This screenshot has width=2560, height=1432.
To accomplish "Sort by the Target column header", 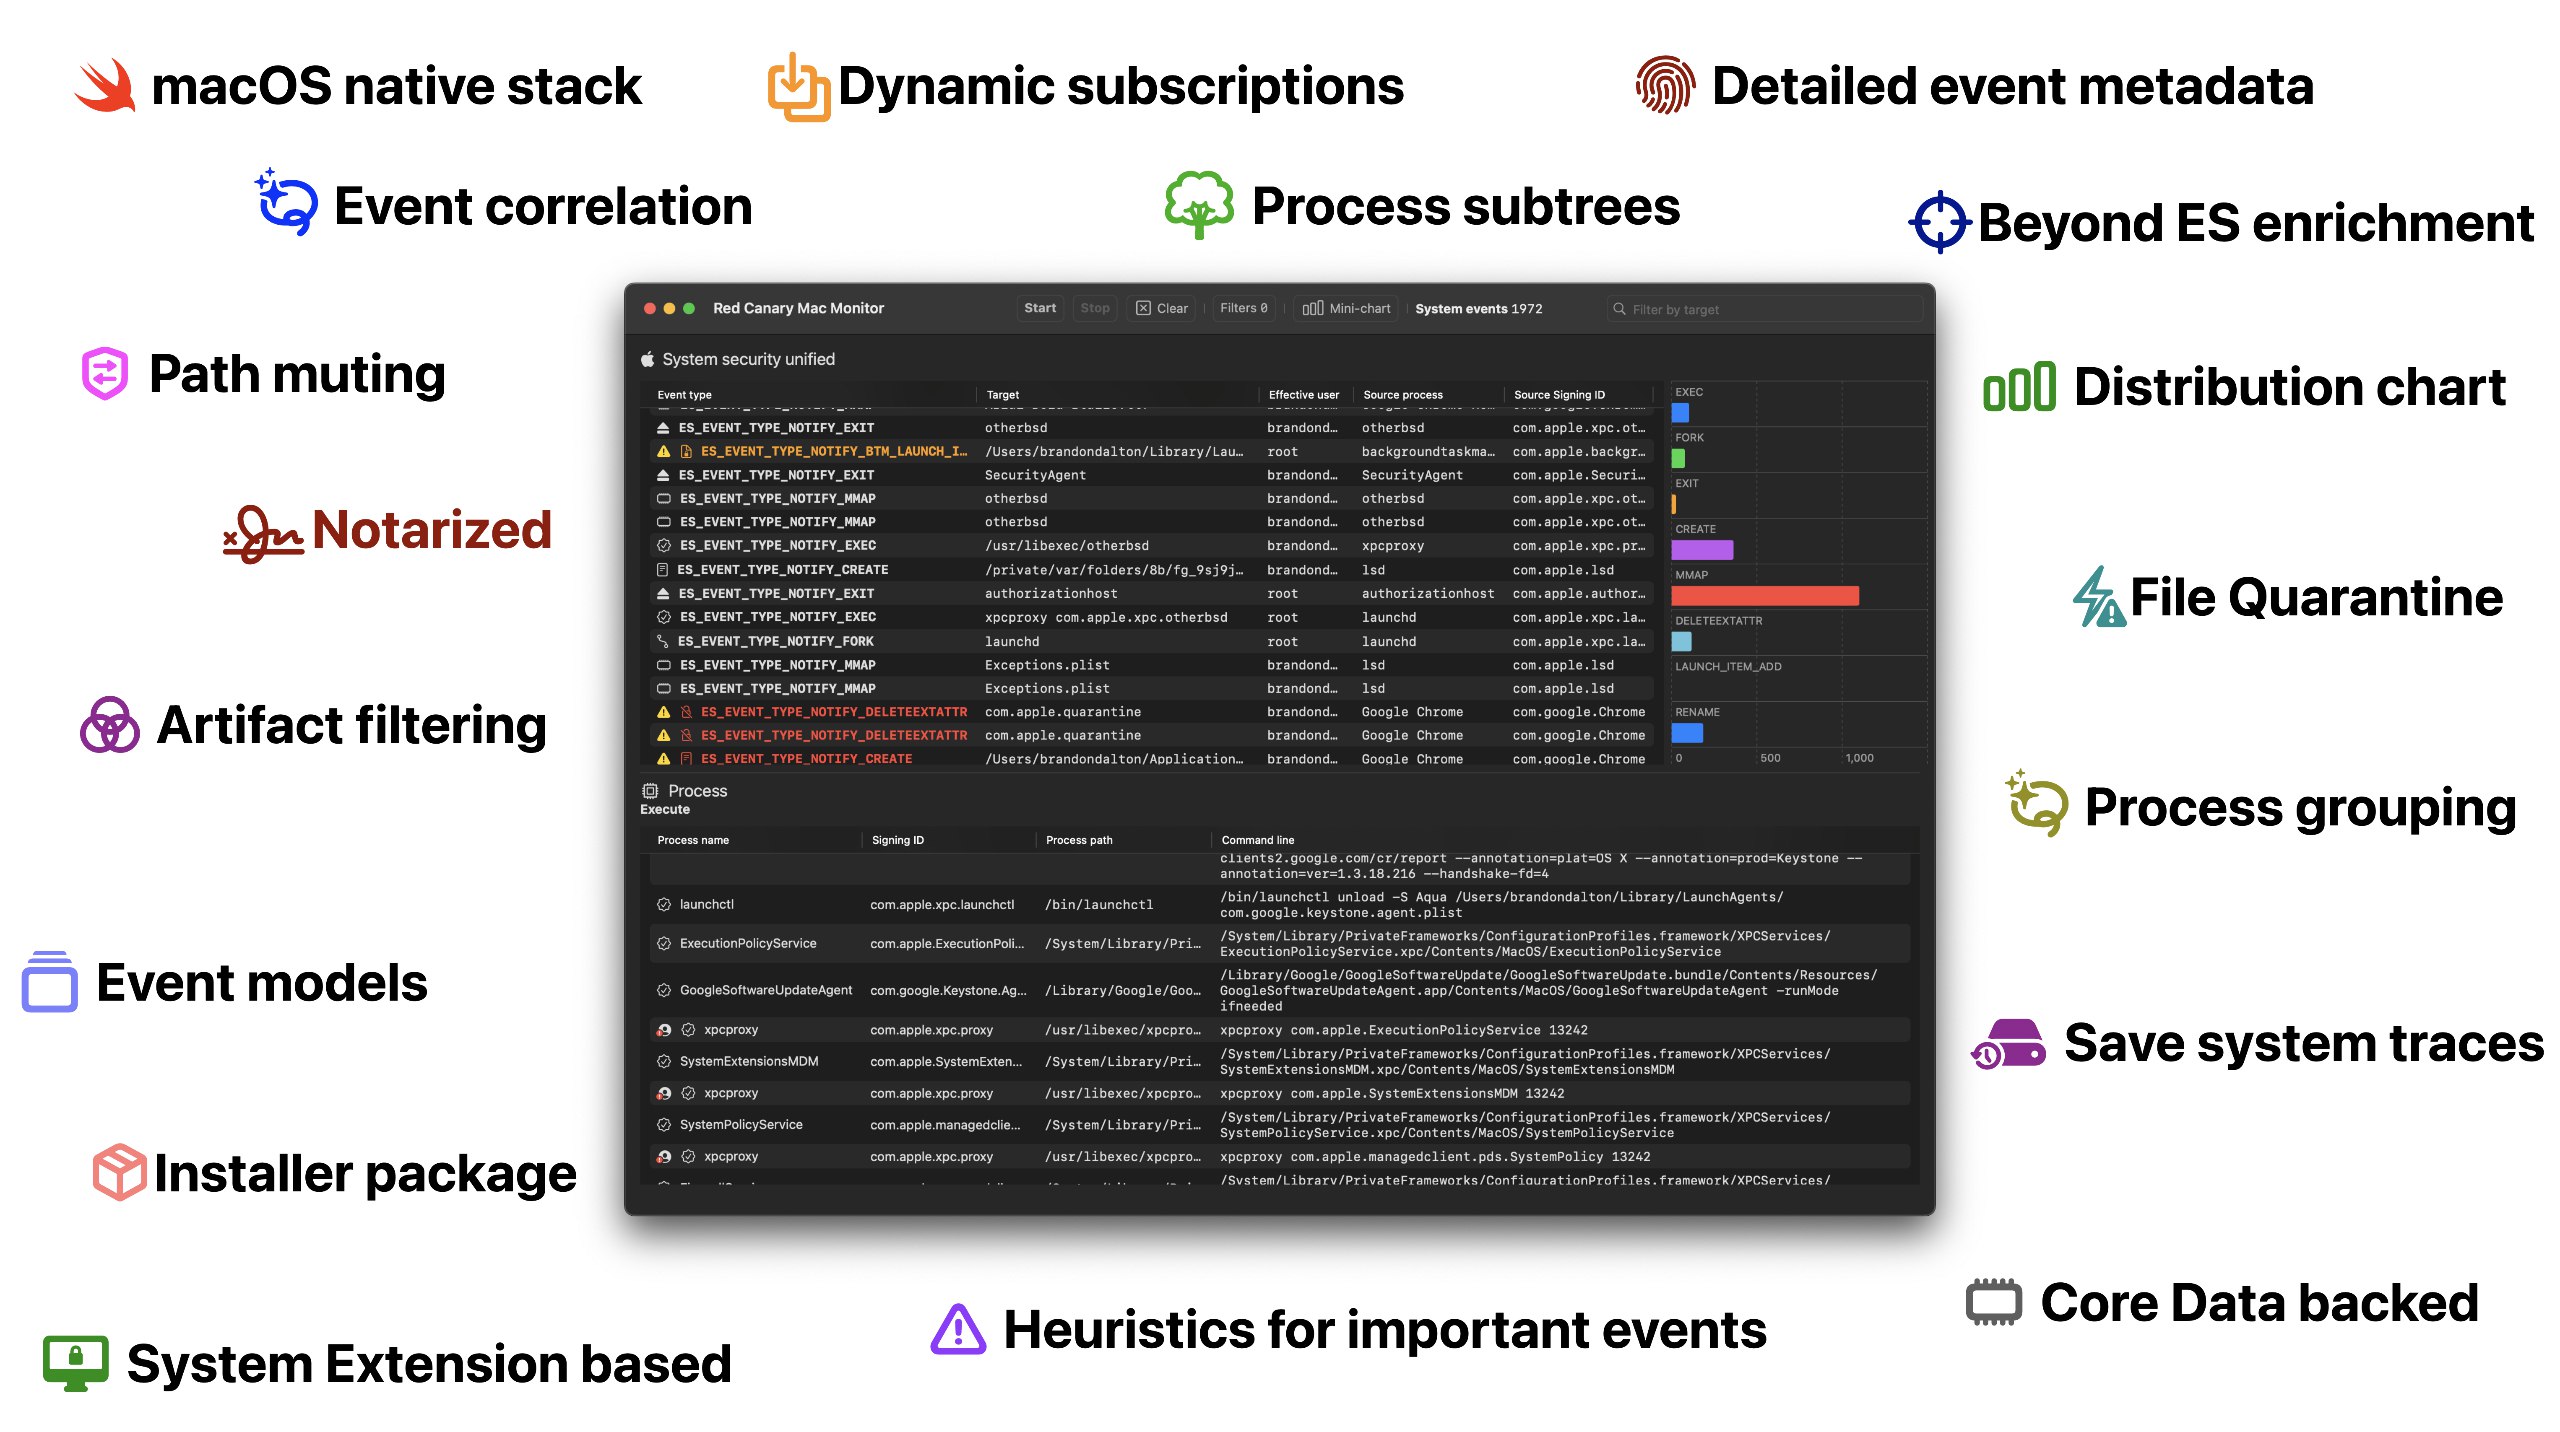I will [1003, 395].
